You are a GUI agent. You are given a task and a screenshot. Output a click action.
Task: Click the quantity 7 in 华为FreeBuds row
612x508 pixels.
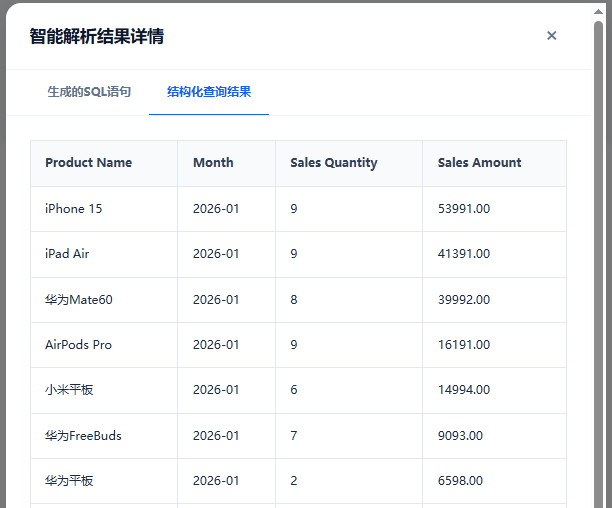[x=294, y=436]
